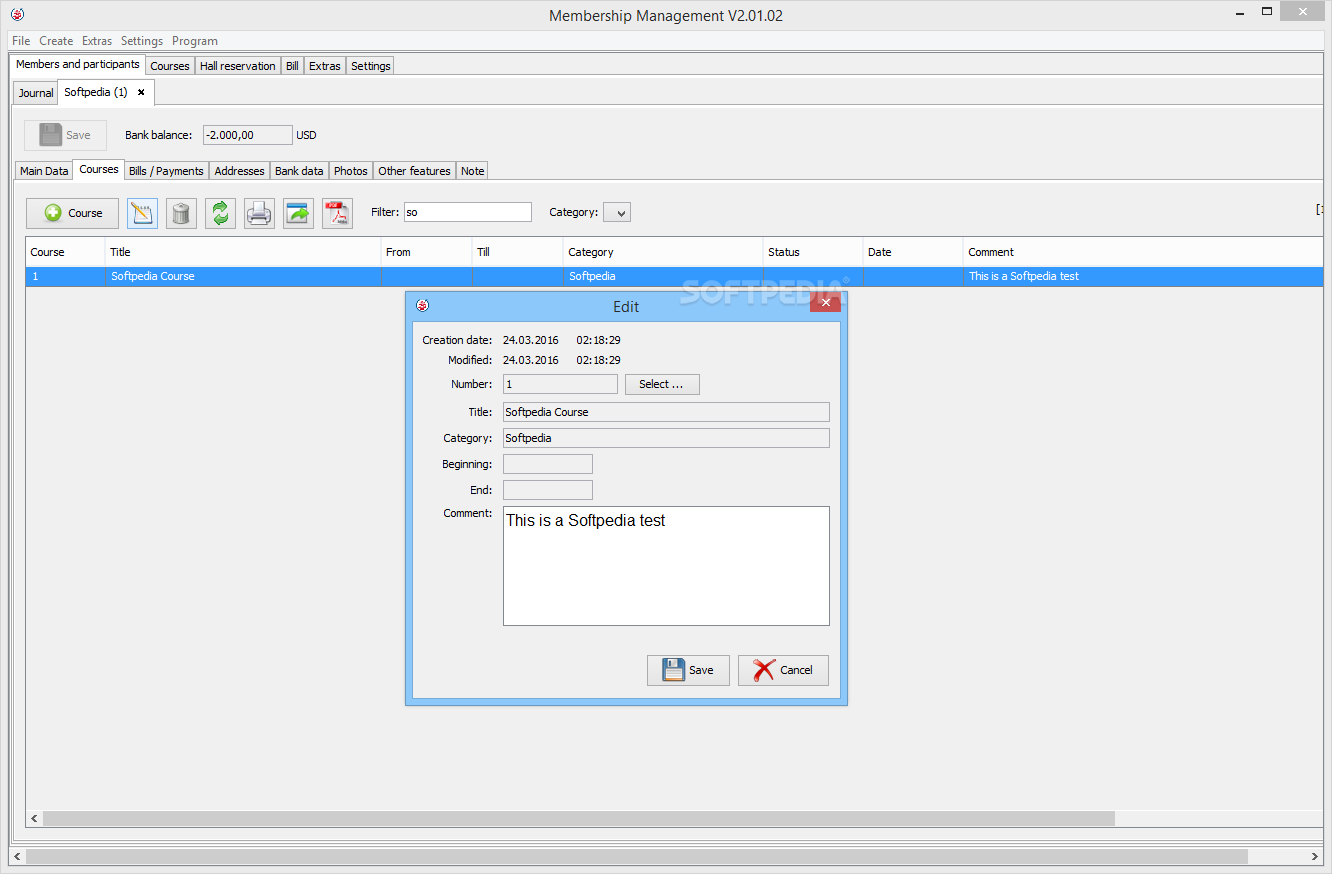Click the green refresh arrows icon
1332x874 pixels.
[220, 213]
